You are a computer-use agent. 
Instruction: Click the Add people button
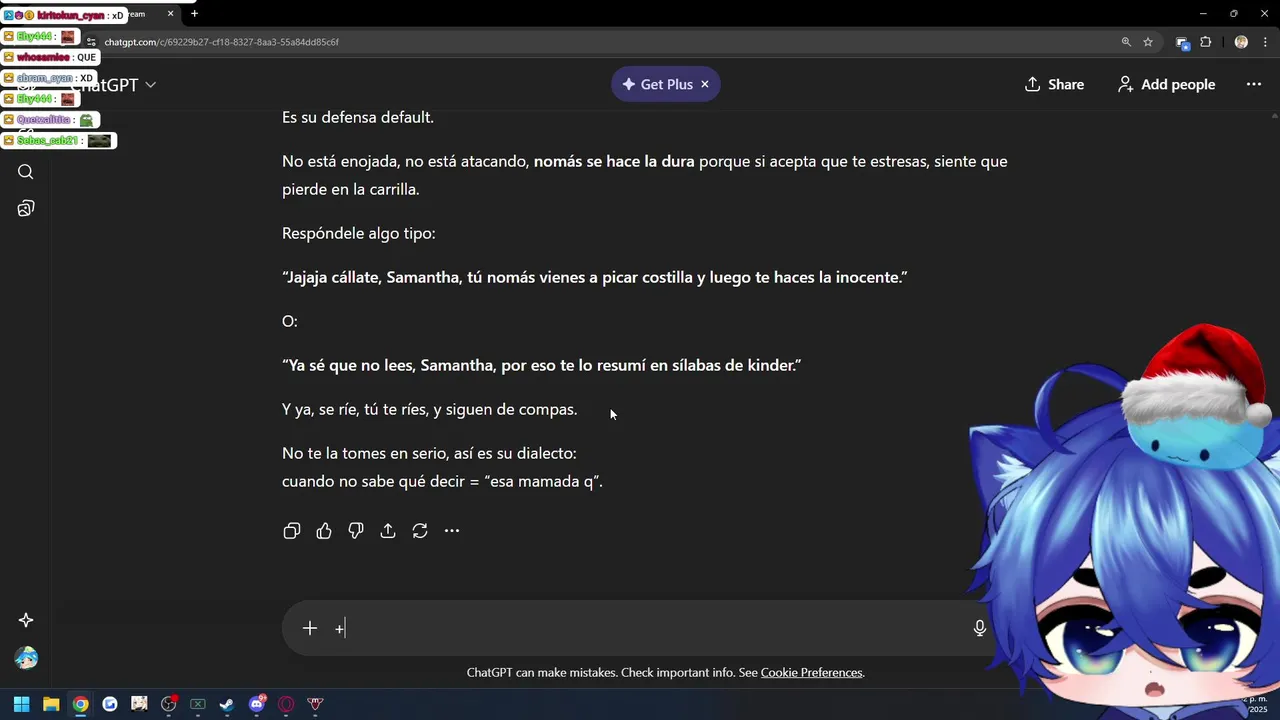pos(1166,84)
